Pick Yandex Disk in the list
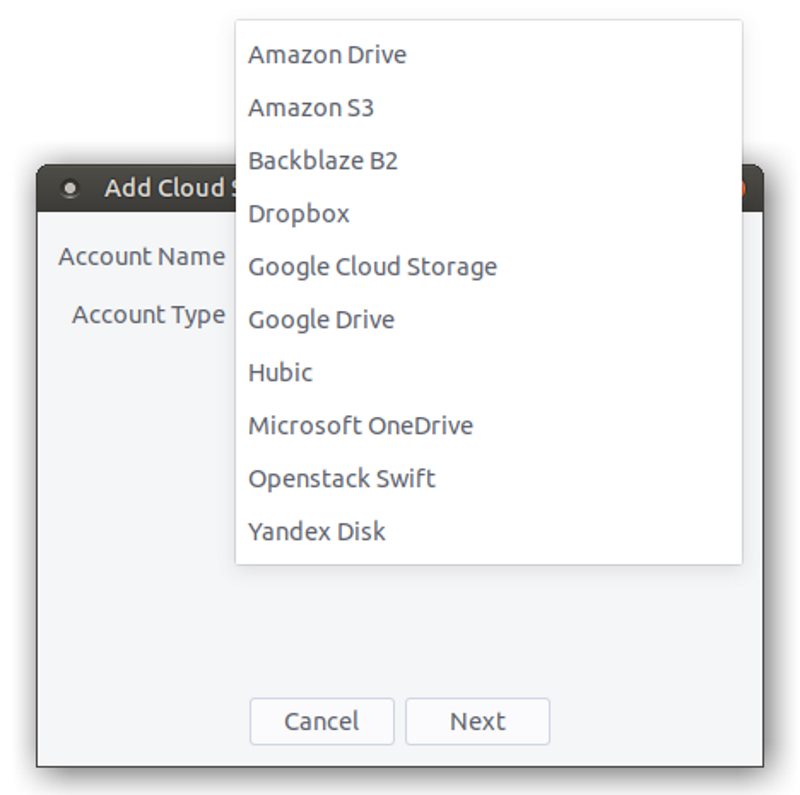Viewport: 800px width, 795px height. 316,531
